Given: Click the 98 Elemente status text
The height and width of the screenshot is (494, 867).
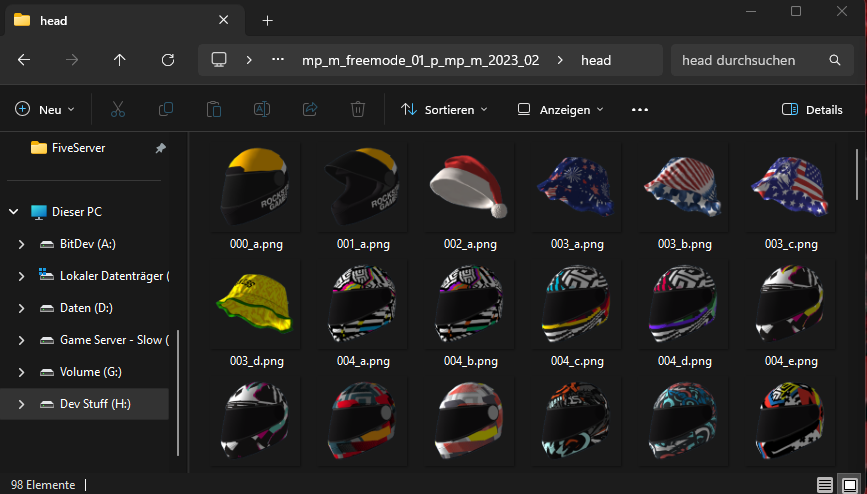Looking at the screenshot, I should pyautogui.click(x=43, y=485).
